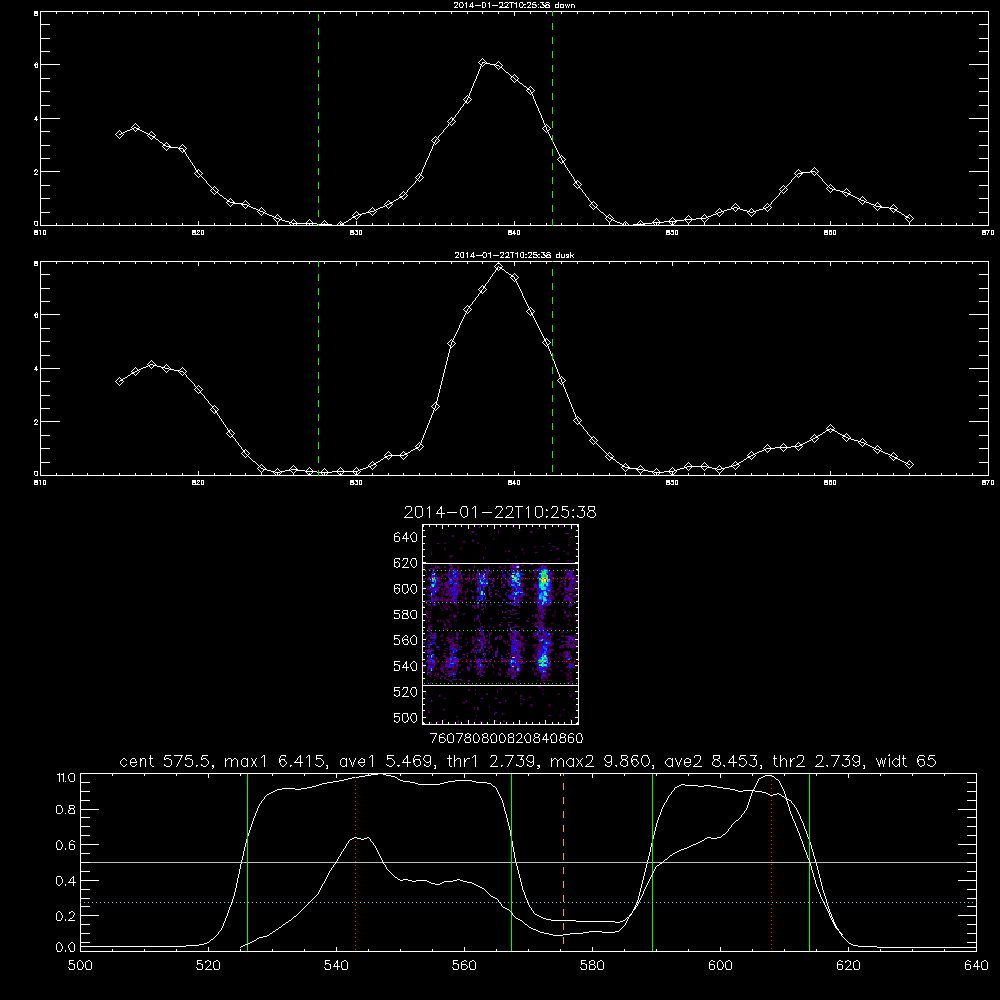Select the green vertical line near 567 in bottom plot
The width and height of the screenshot is (1000, 1000).
coord(511,861)
